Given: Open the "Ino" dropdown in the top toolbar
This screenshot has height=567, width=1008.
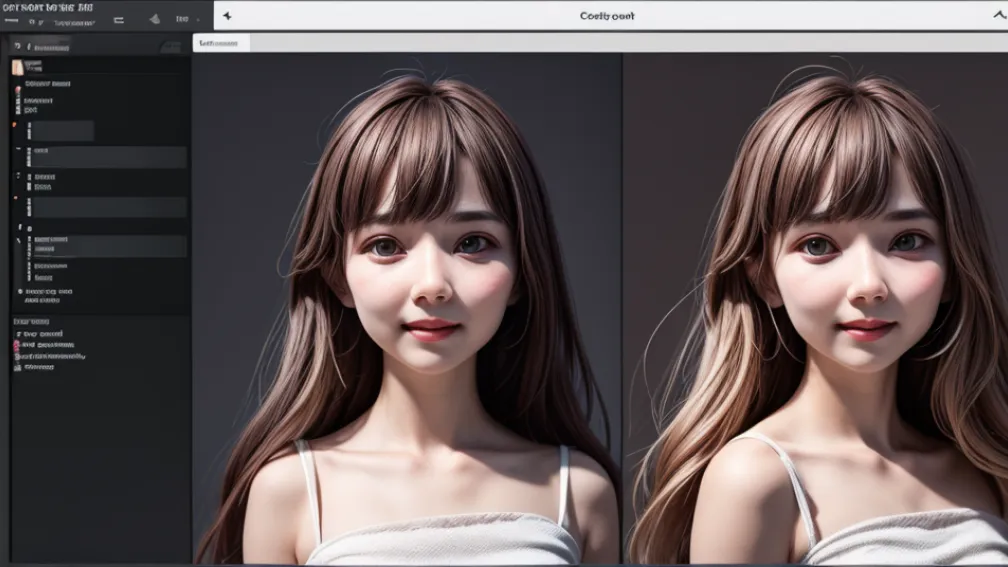Looking at the screenshot, I should coord(187,19).
